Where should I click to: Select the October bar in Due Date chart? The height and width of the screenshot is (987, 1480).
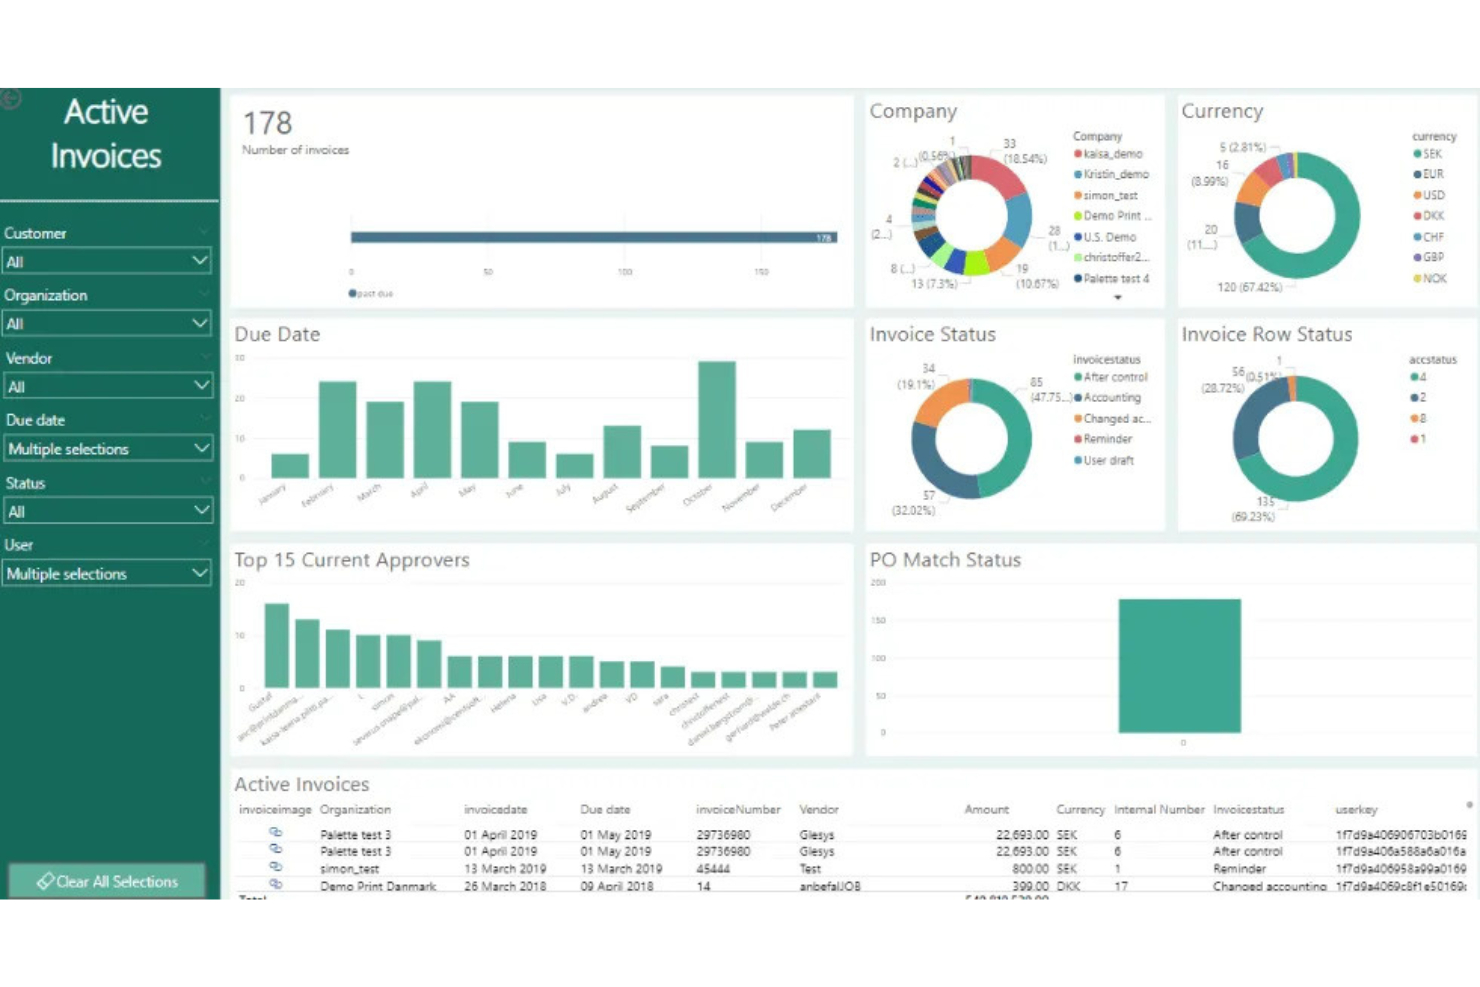pos(716,419)
